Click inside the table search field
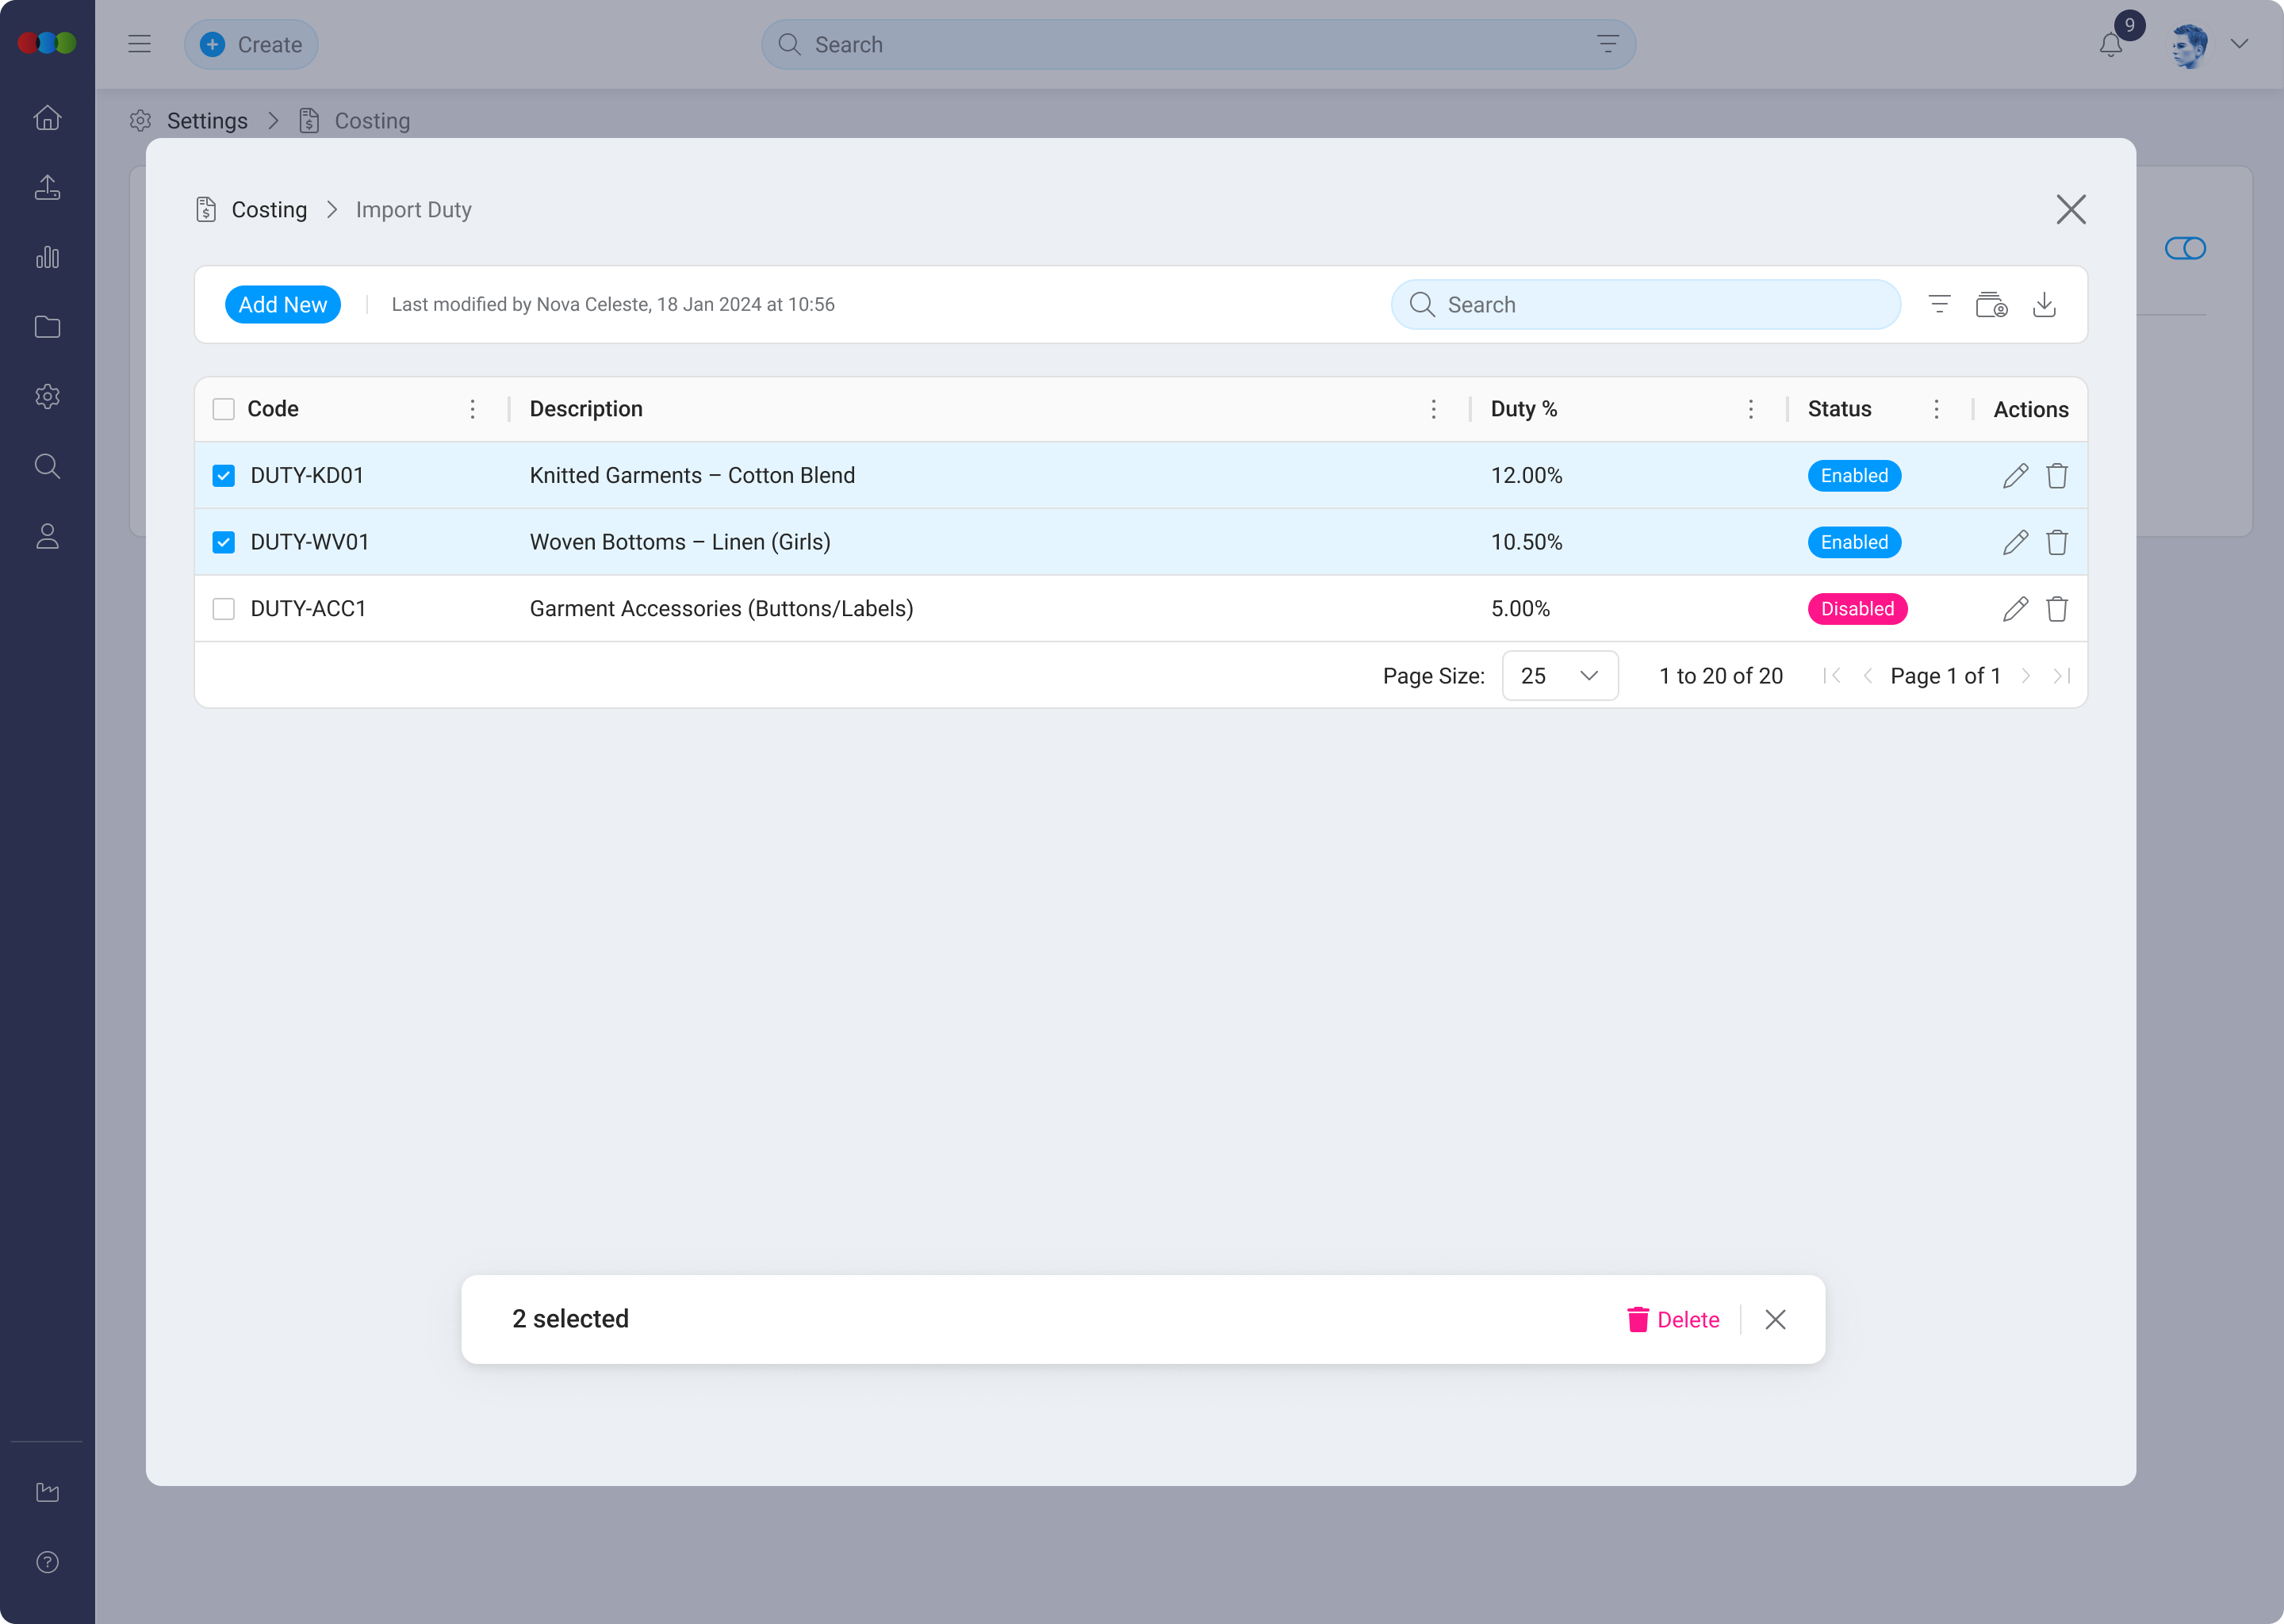 click(x=1645, y=304)
